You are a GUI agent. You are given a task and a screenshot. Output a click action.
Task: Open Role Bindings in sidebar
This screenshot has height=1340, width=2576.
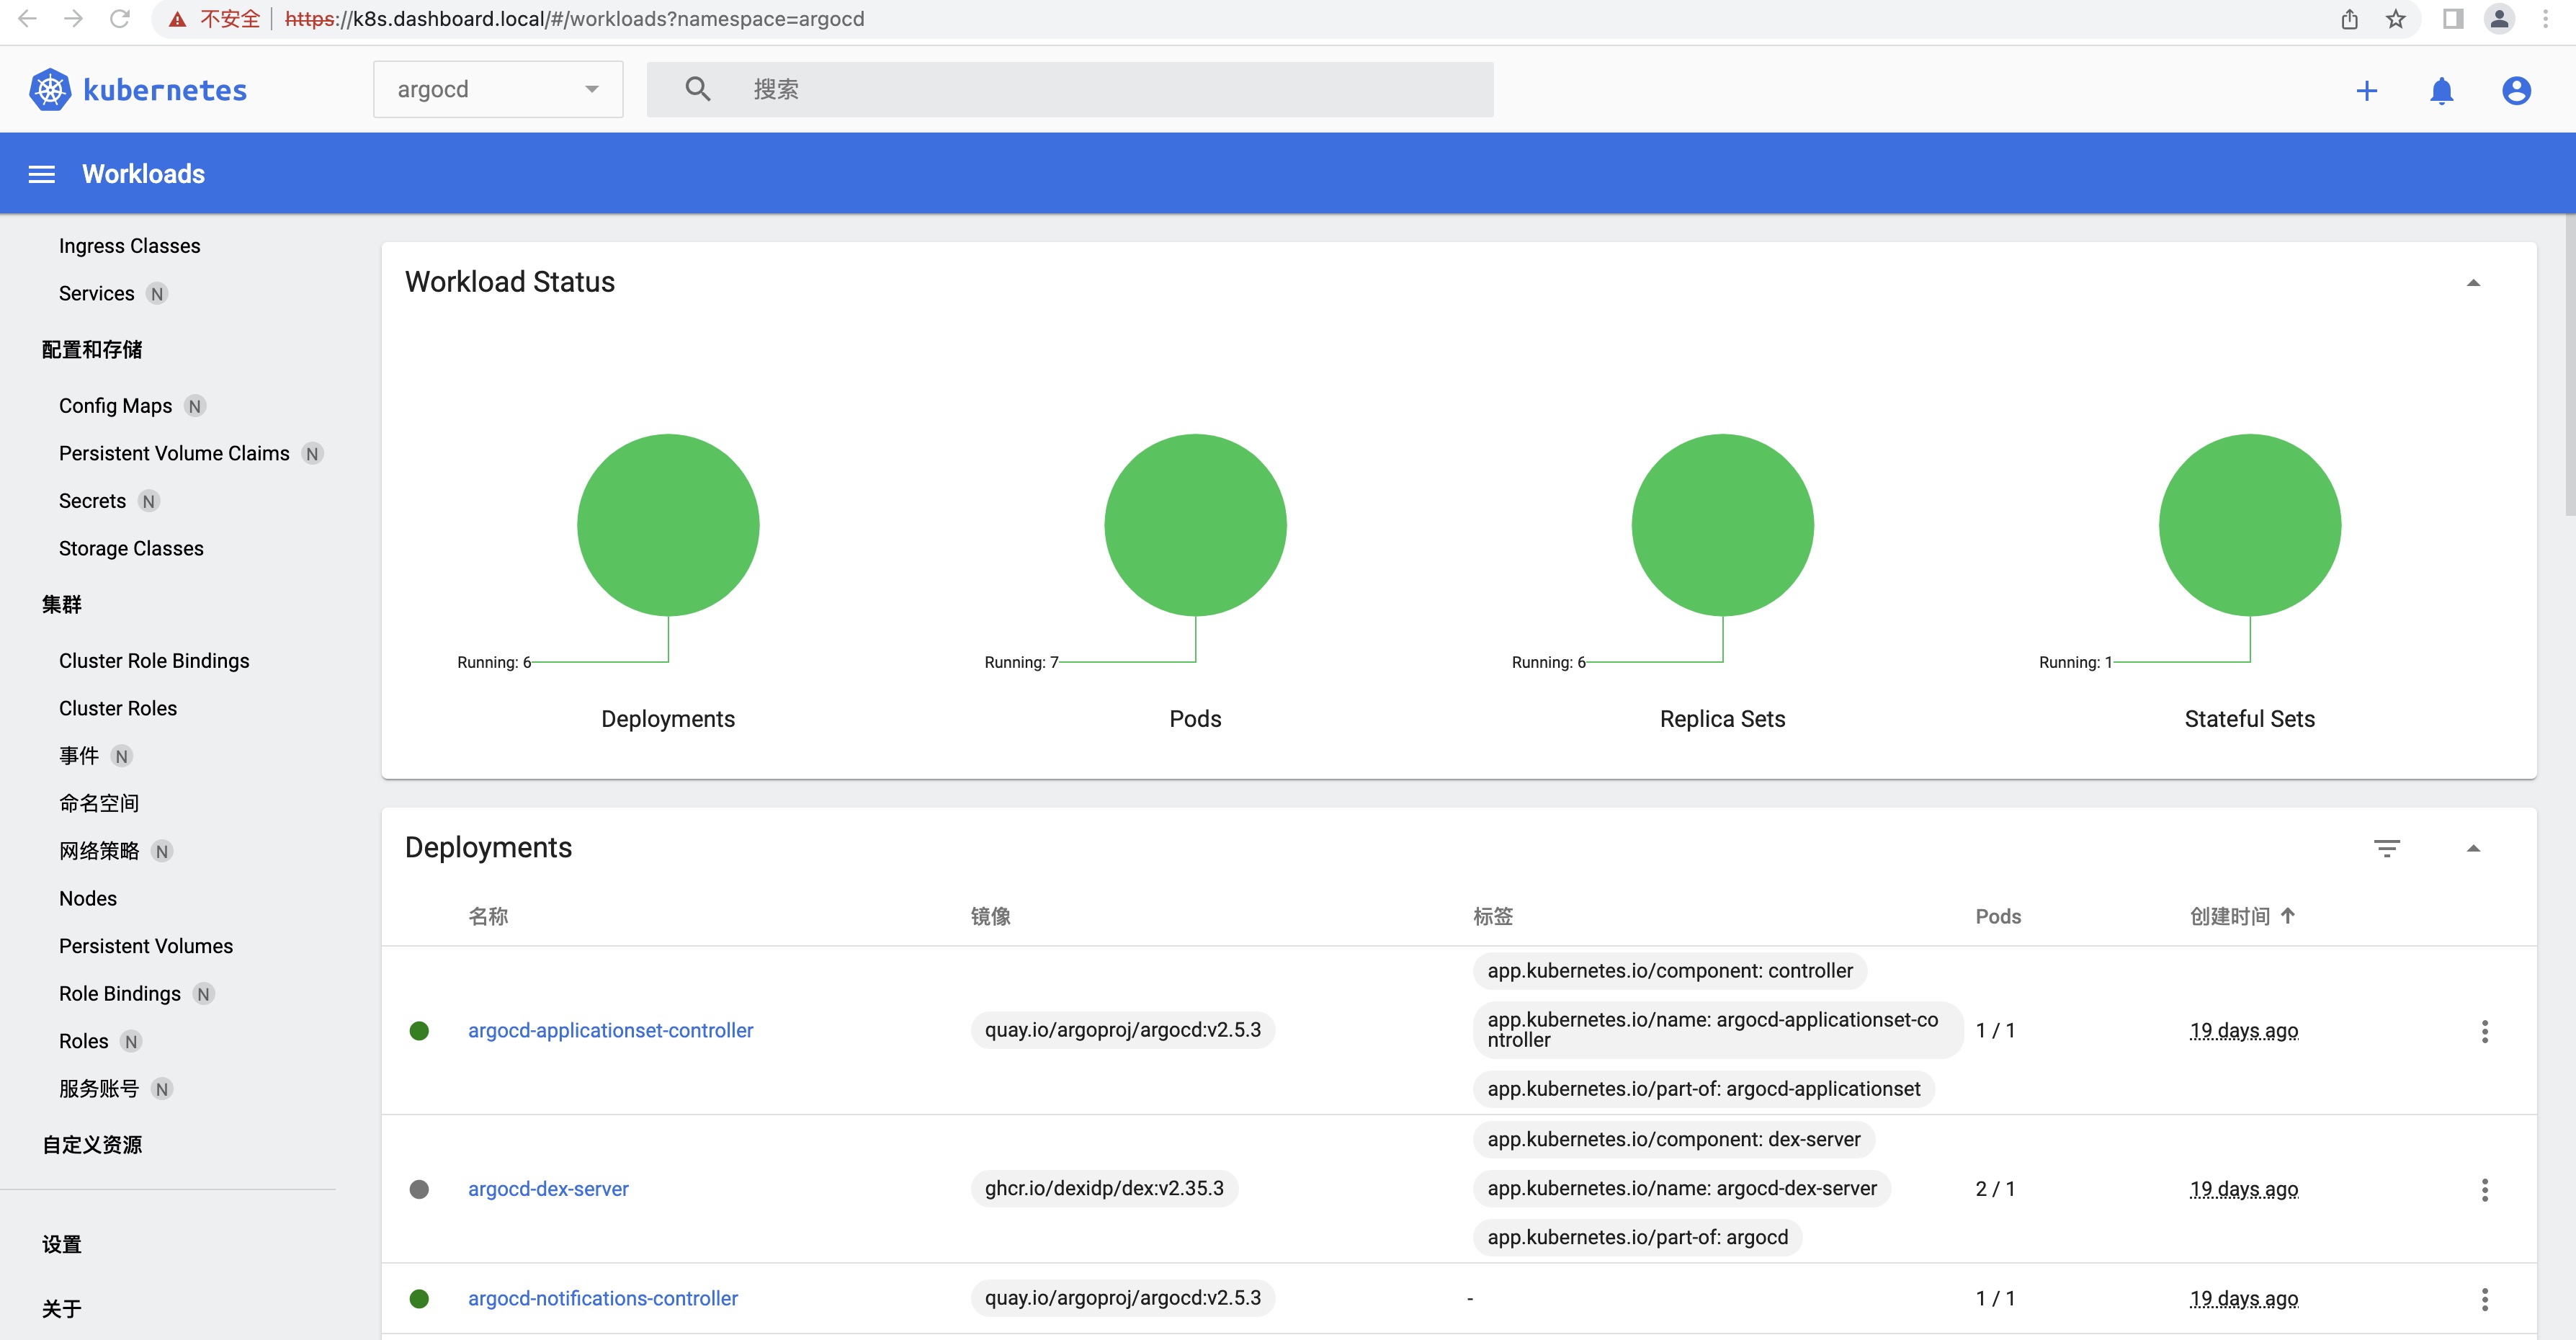coord(120,994)
